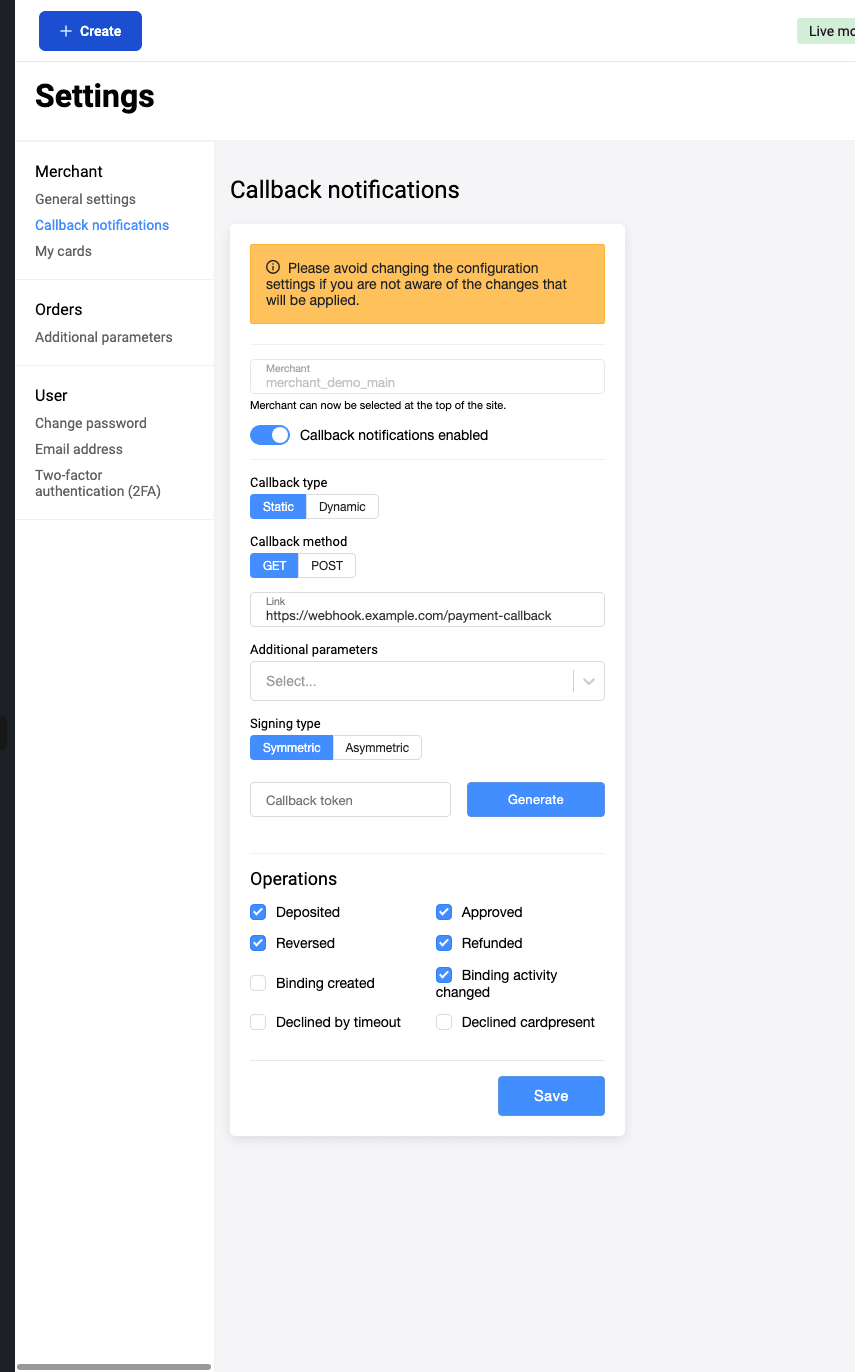855x1372 pixels.
Task: Uncheck the Refunded operation checkbox
Action: [x=444, y=943]
